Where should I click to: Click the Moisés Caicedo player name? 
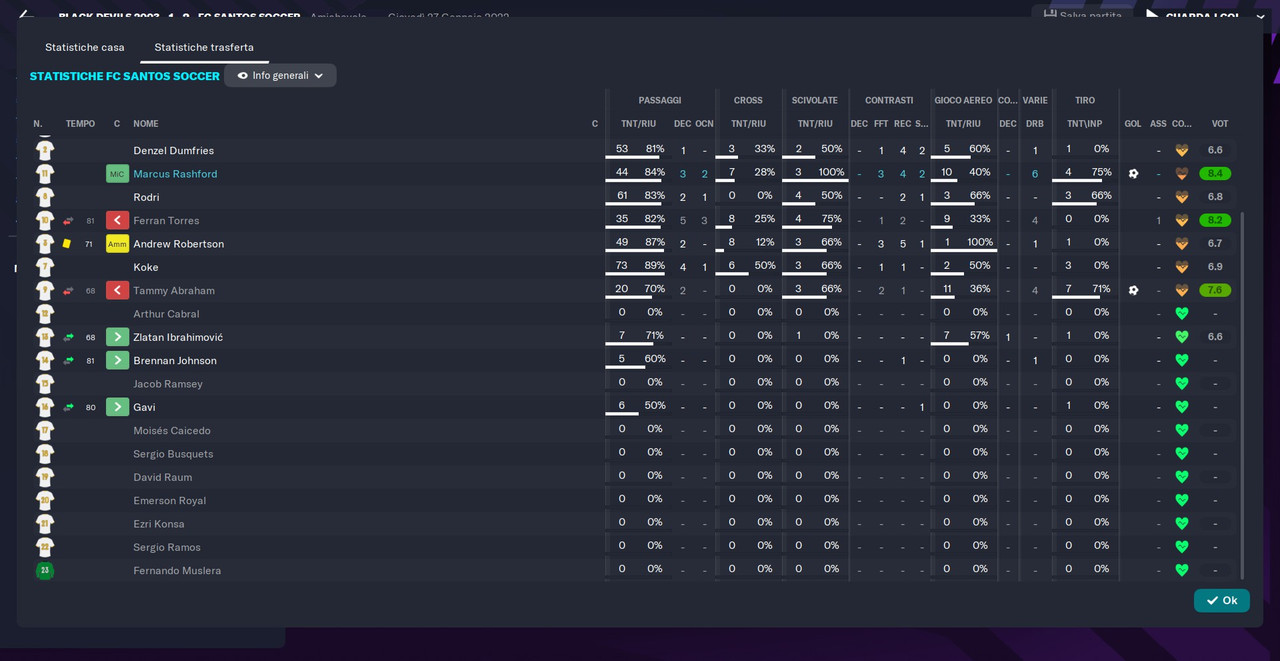(x=172, y=431)
